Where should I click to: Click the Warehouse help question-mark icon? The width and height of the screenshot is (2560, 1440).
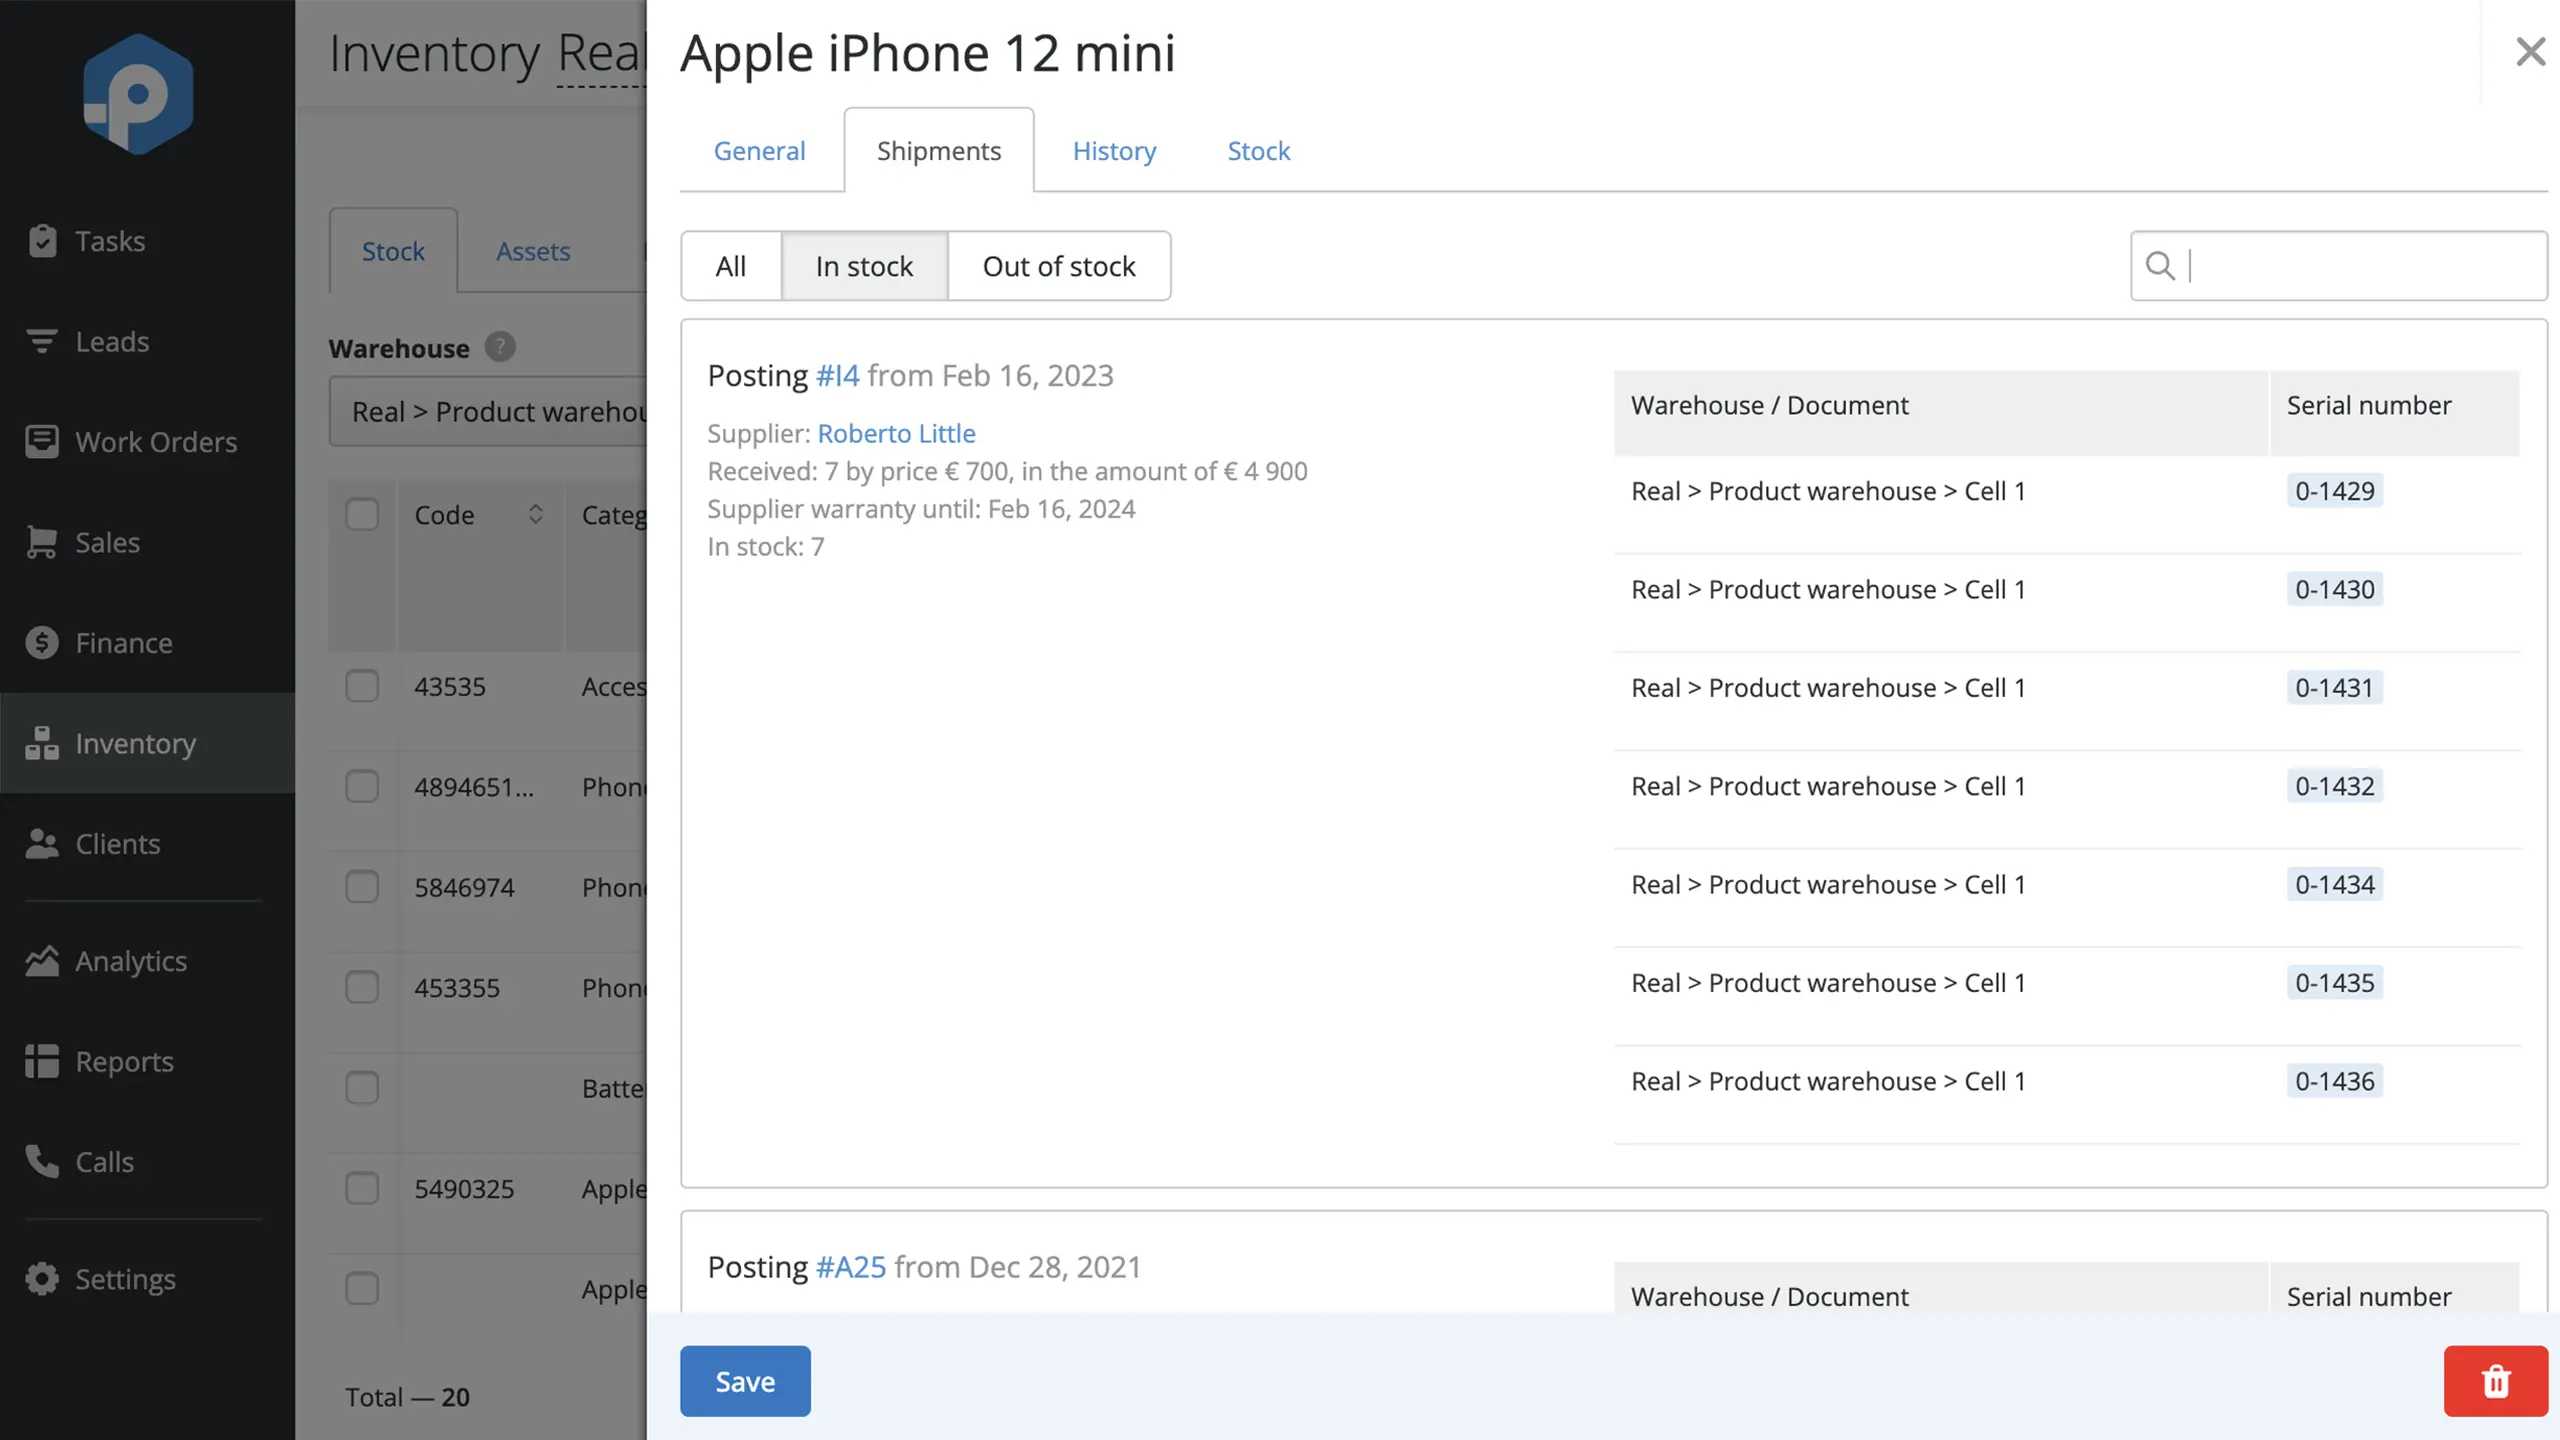pos(500,347)
